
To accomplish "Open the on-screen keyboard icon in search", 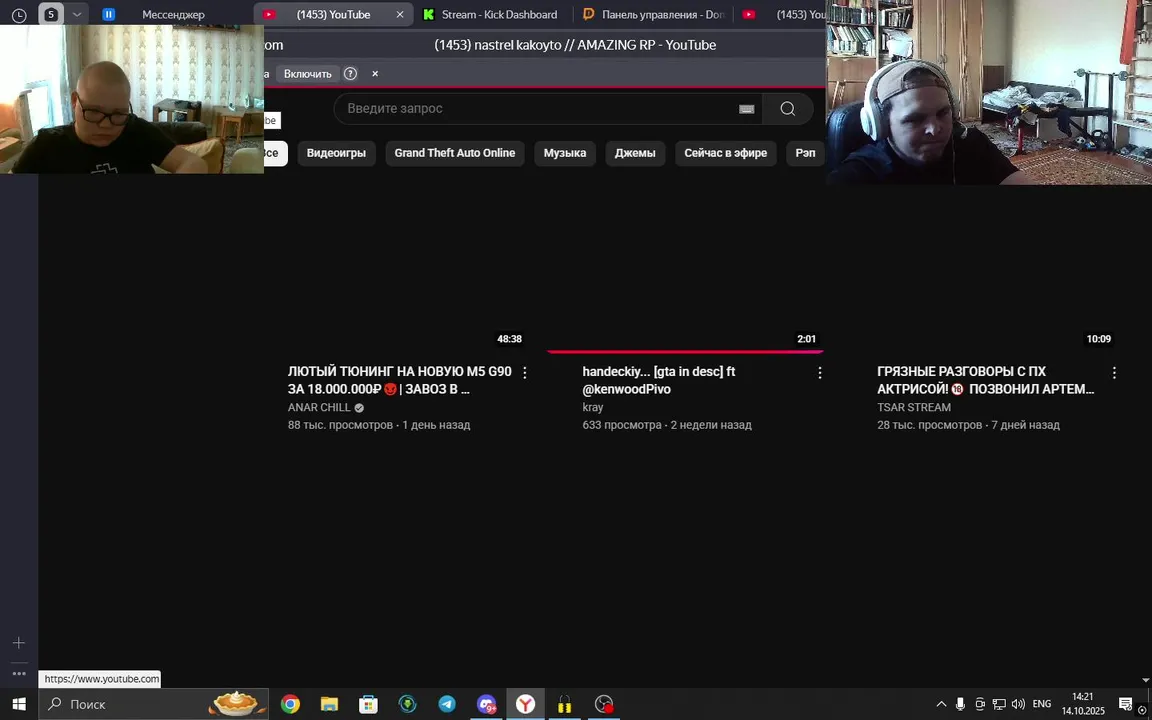I will click(x=746, y=109).
